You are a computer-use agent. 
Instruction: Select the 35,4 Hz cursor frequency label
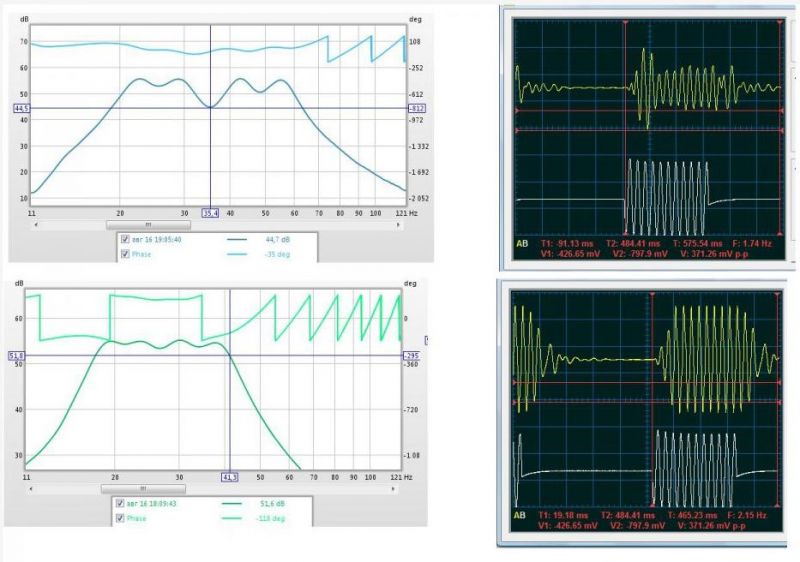pyautogui.click(x=210, y=213)
